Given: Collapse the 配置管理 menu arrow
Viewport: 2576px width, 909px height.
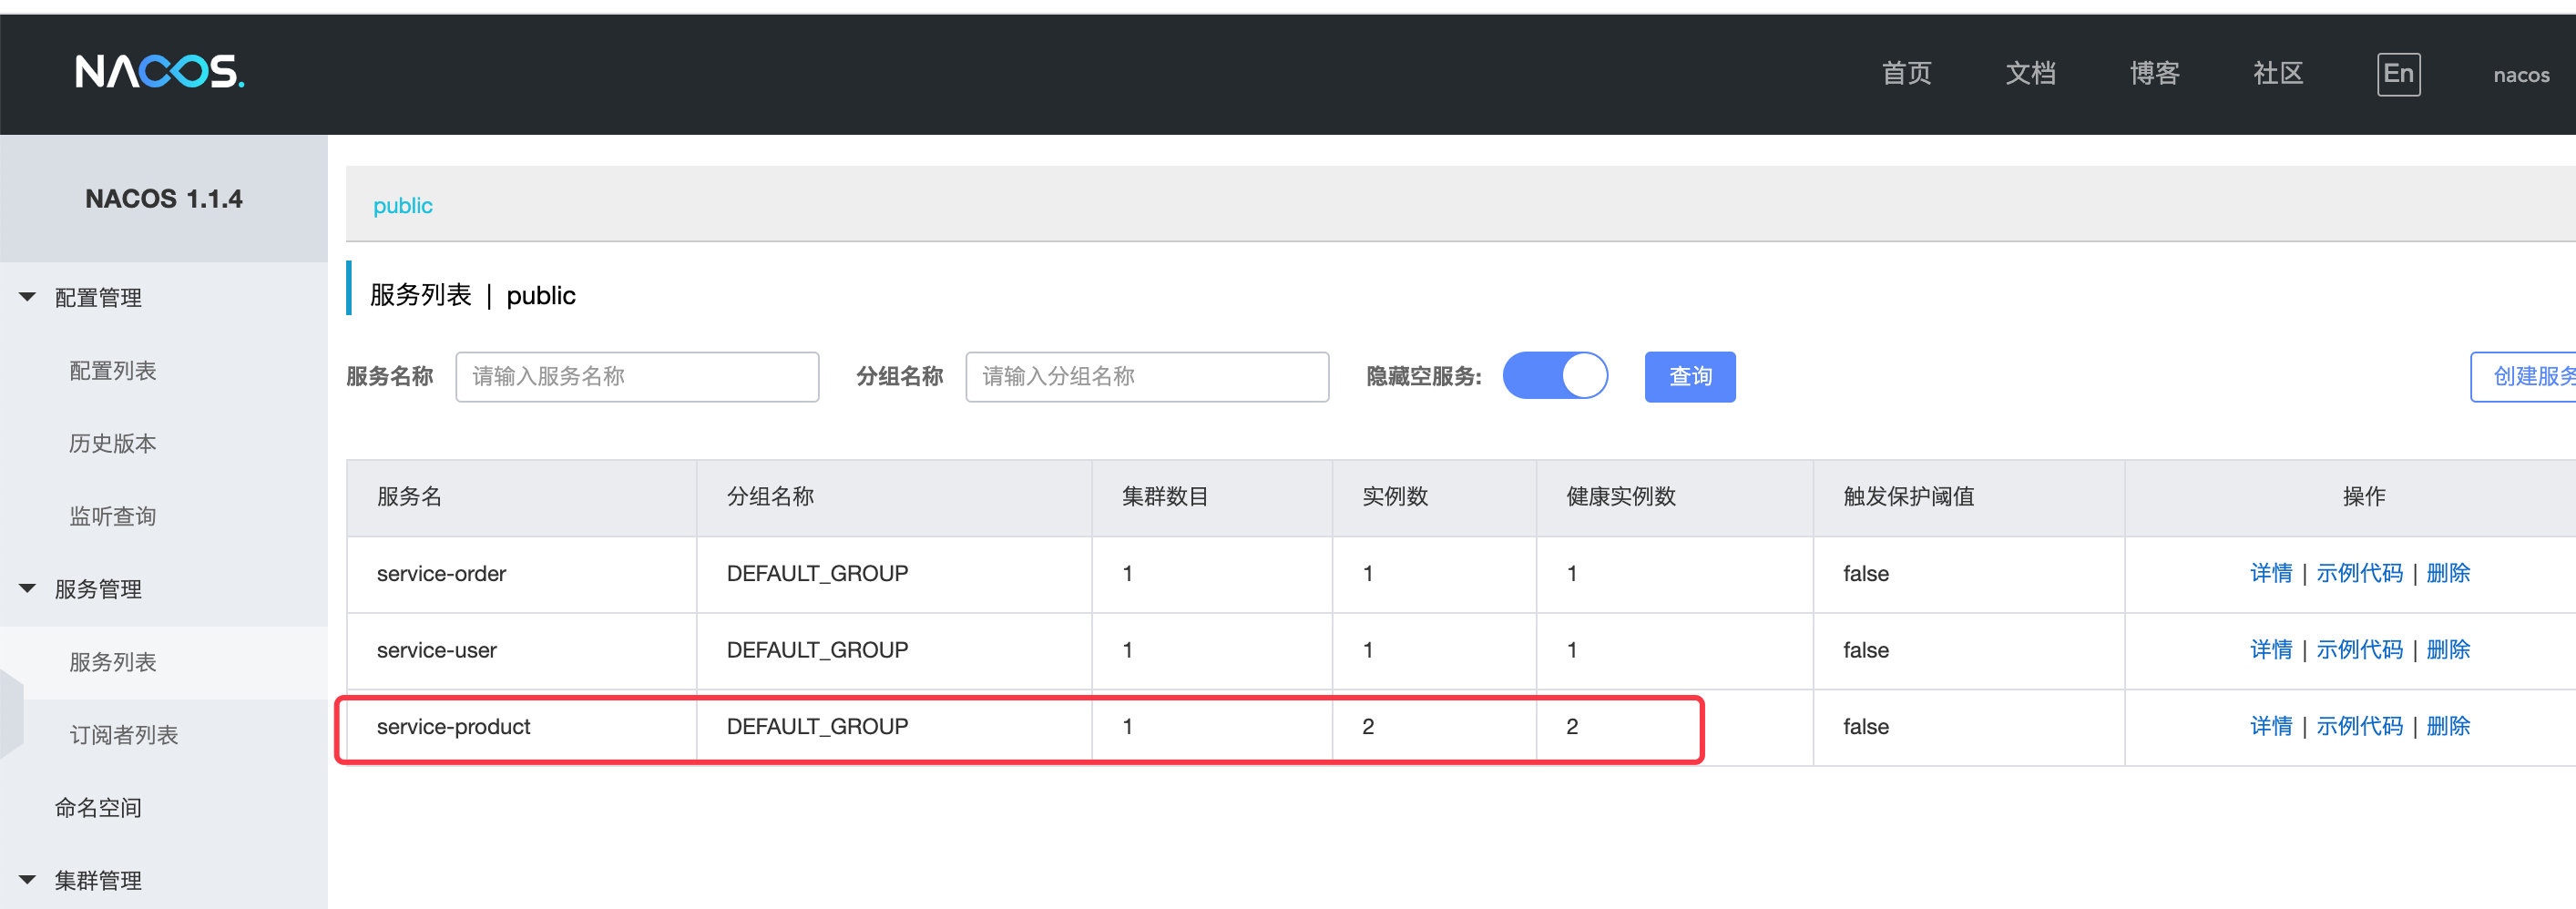Looking at the screenshot, I should (28, 297).
